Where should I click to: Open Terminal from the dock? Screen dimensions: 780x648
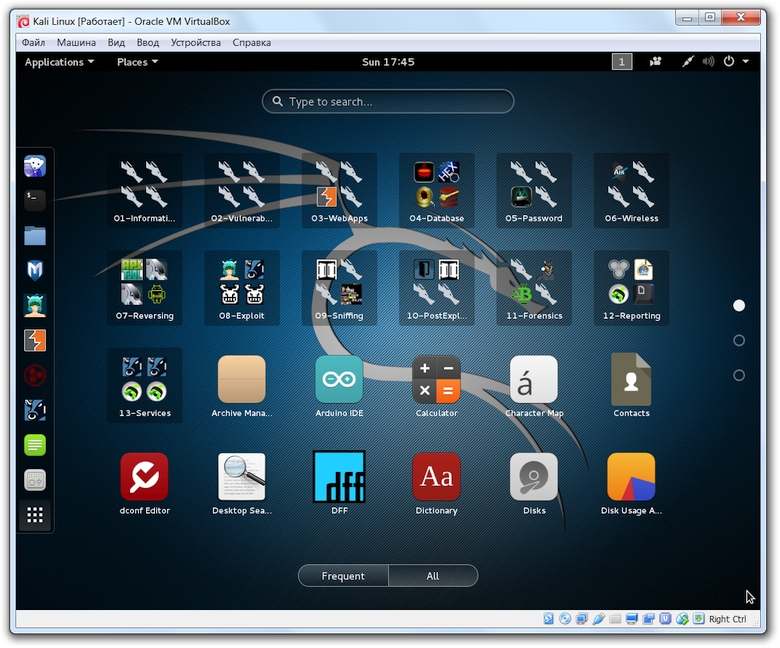coord(35,201)
